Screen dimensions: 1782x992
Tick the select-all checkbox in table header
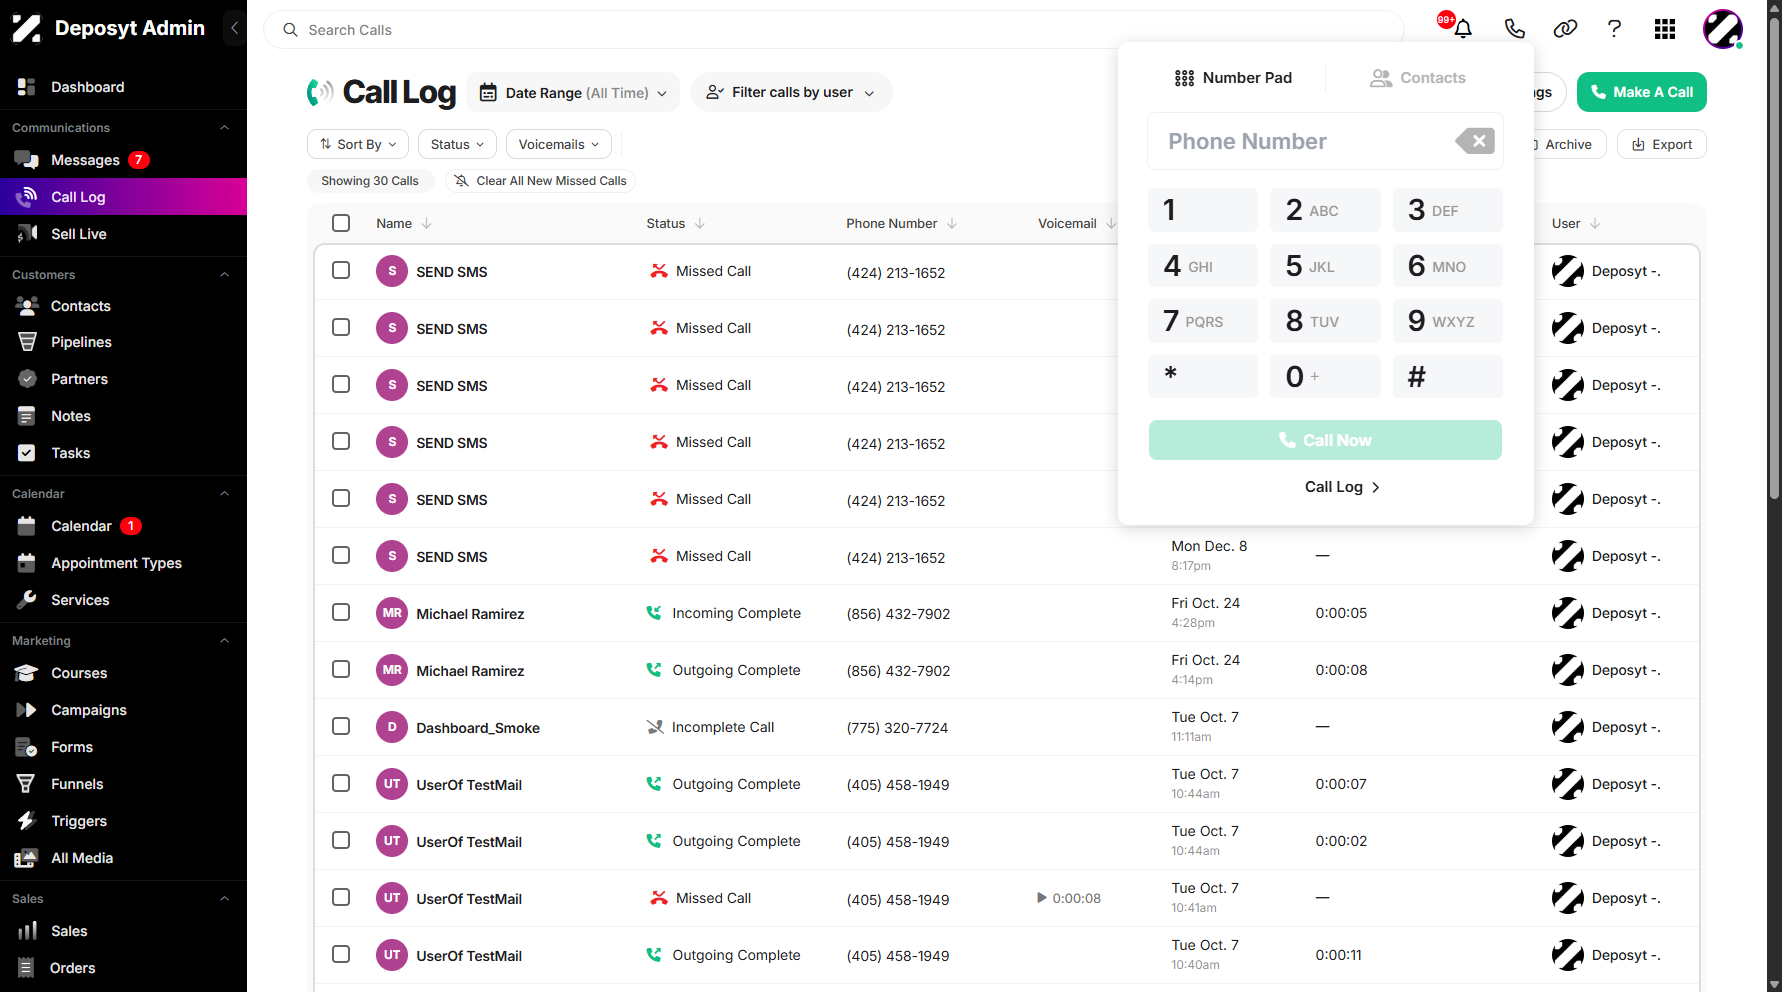point(341,223)
